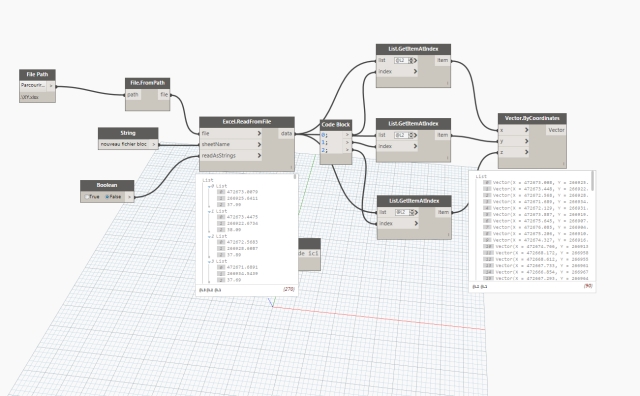Click value 38.09 in Excel preview

click(234, 230)
